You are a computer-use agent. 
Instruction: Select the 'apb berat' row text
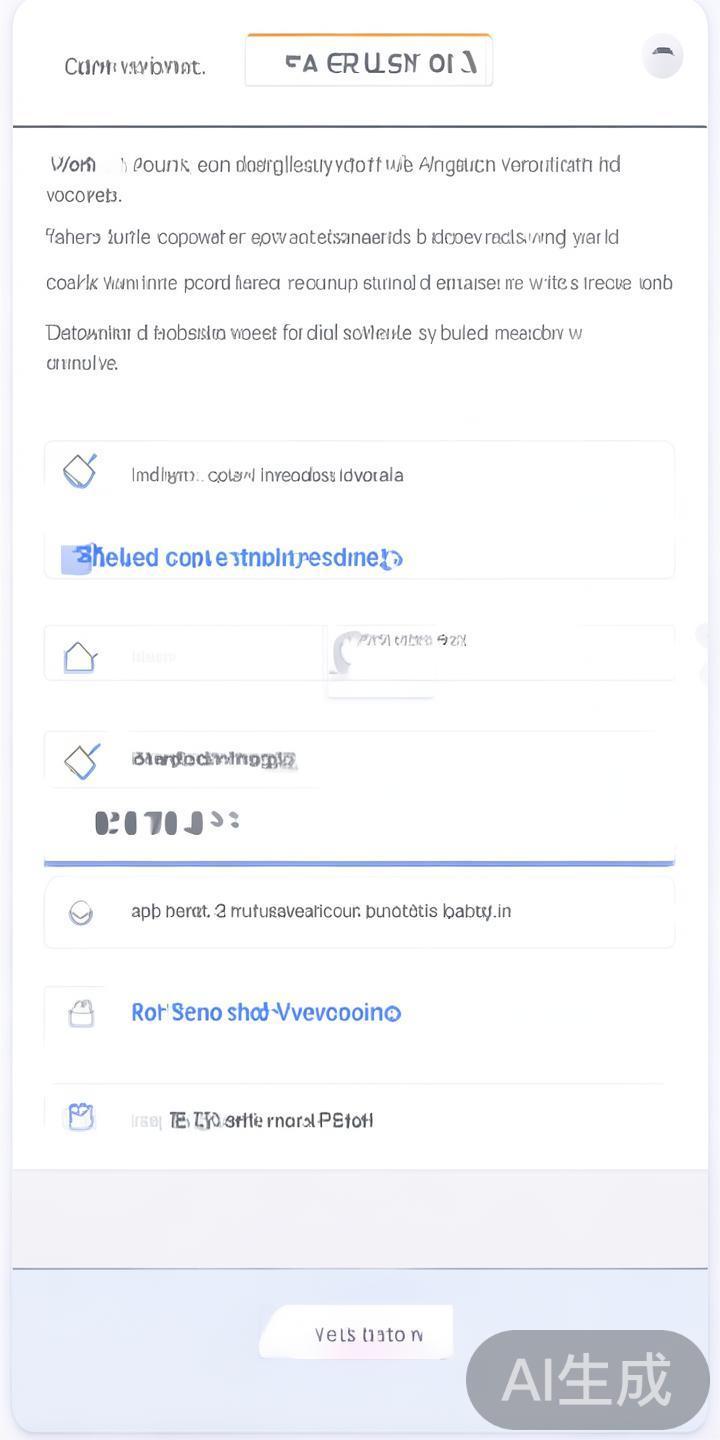(x=321, y=911)
